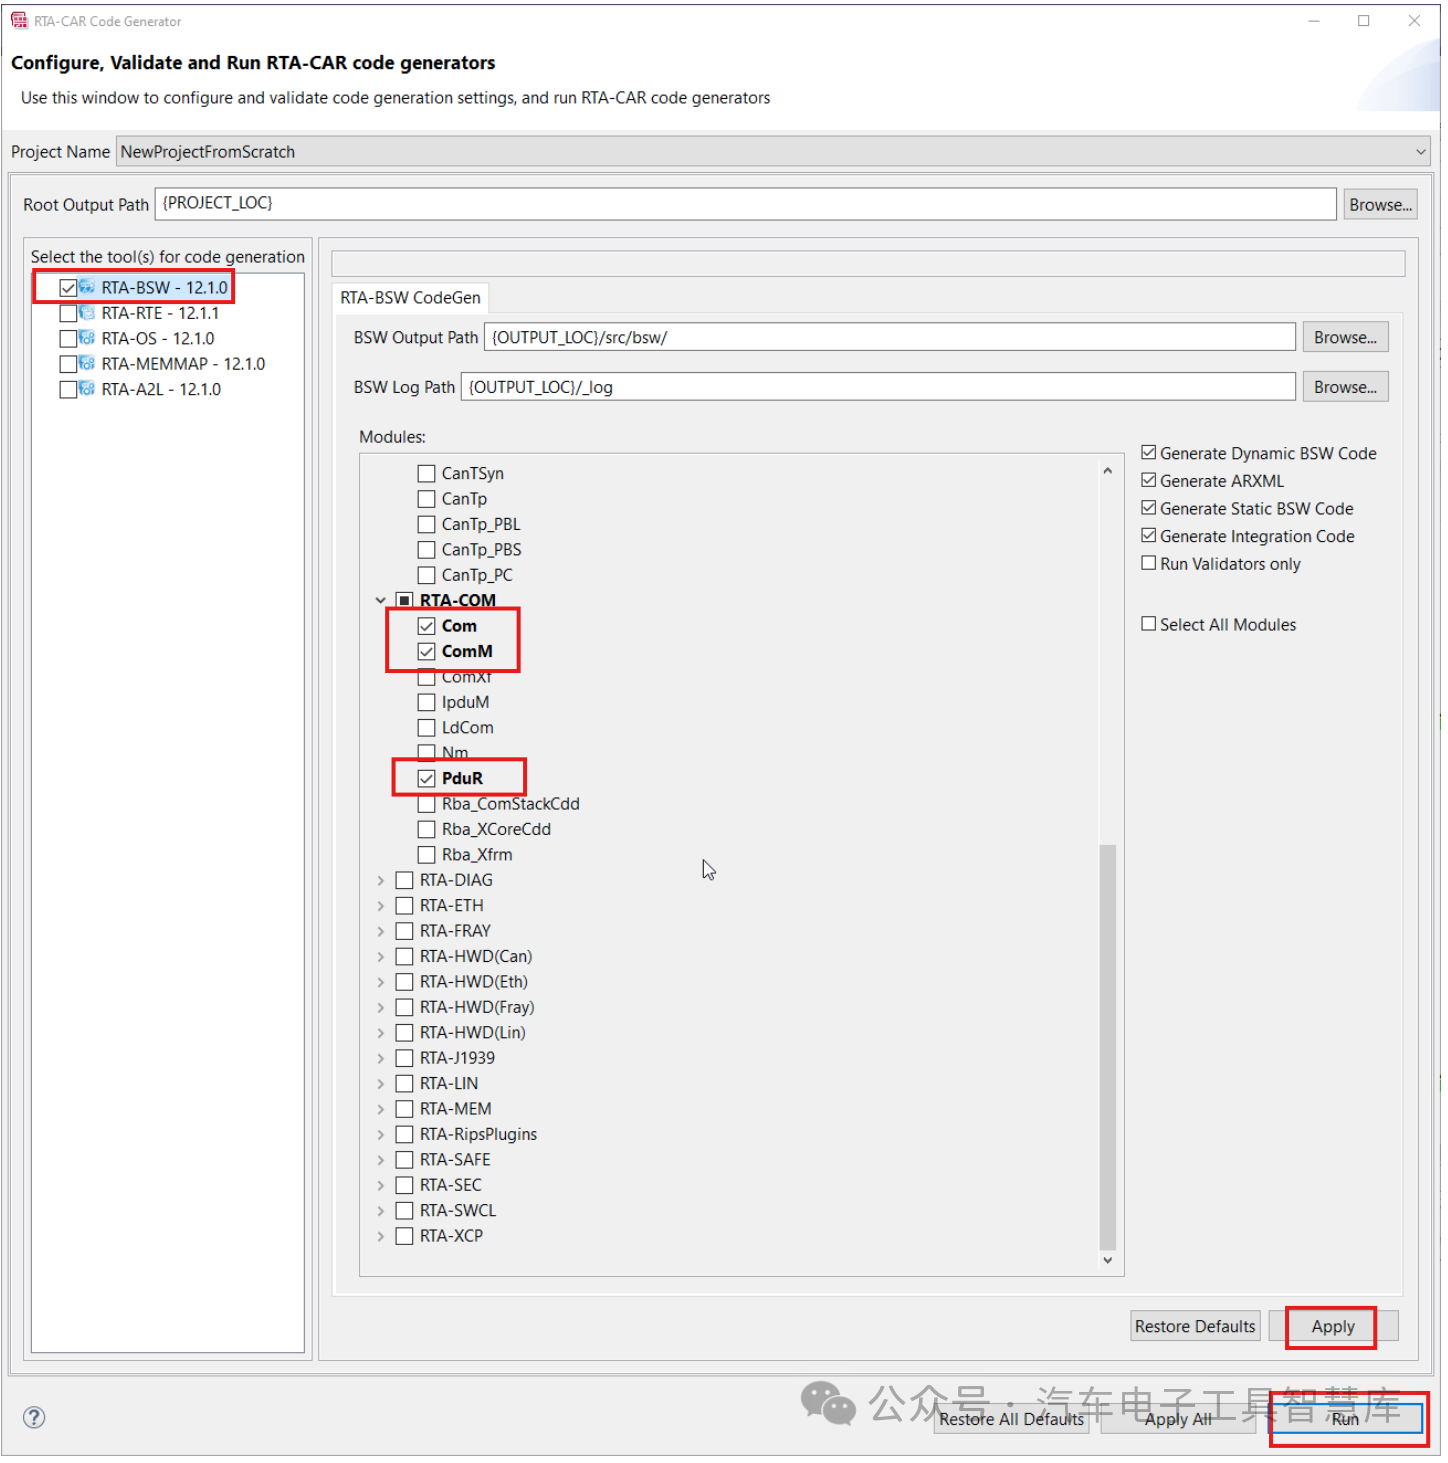Check the CanTp_PBL module checkbox
The height and width of the screenshot is (1463, 1448).
click(x=427, y=525)
